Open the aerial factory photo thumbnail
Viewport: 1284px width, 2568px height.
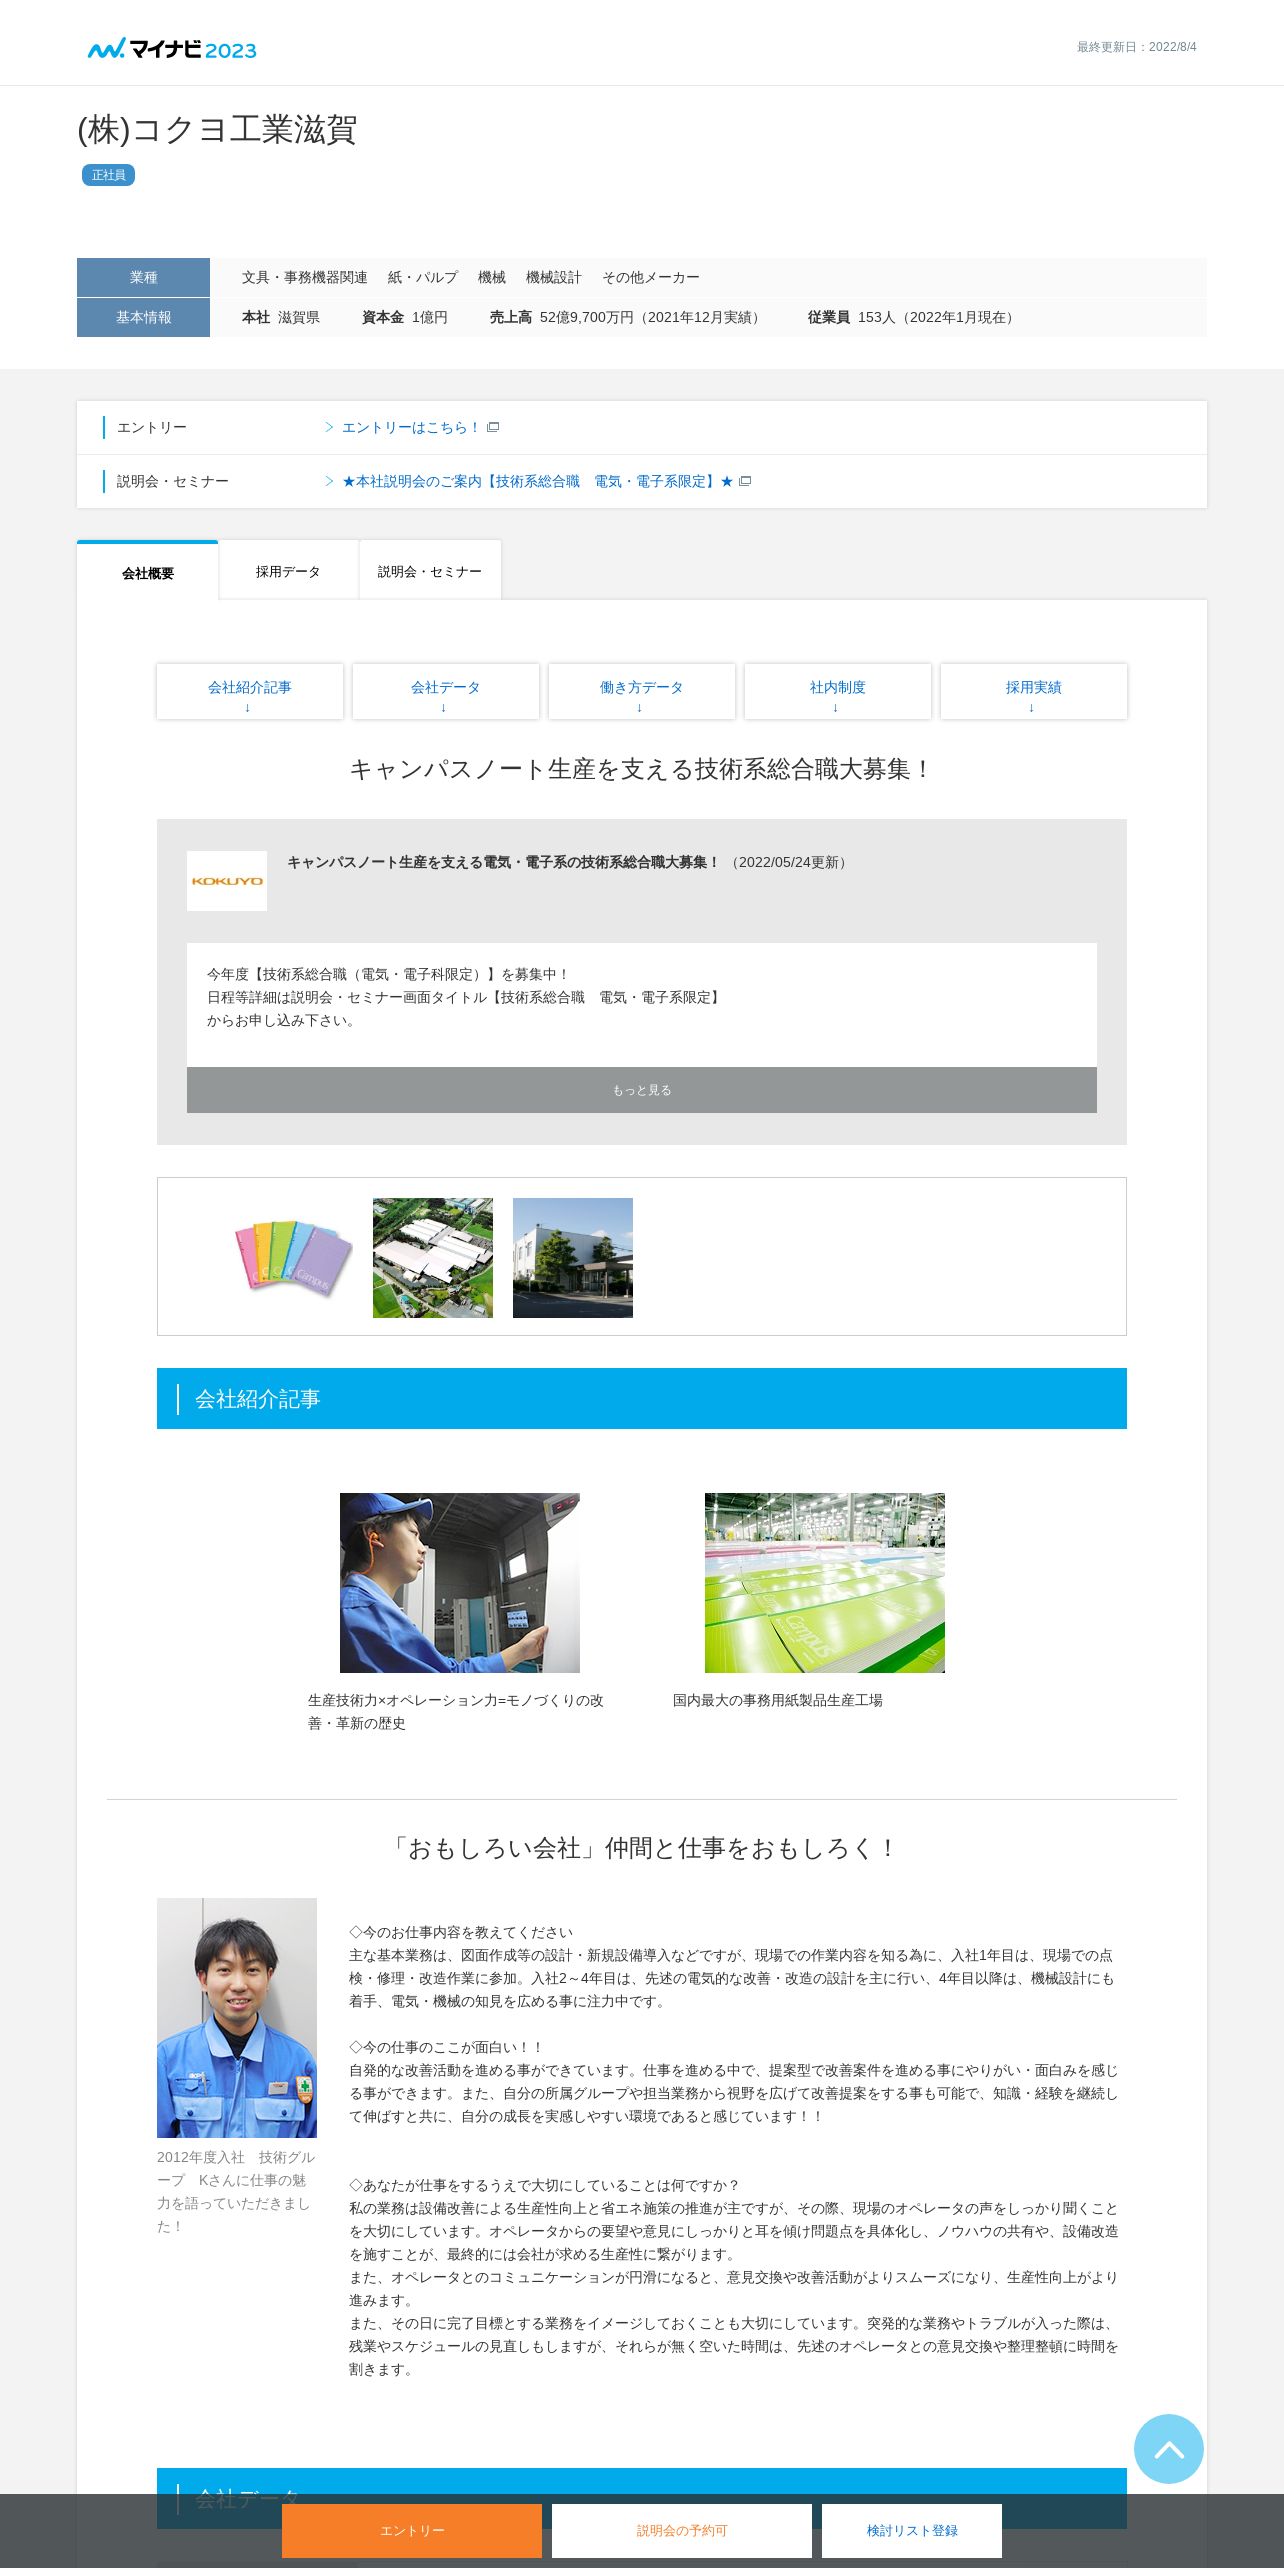(433, 1258)
